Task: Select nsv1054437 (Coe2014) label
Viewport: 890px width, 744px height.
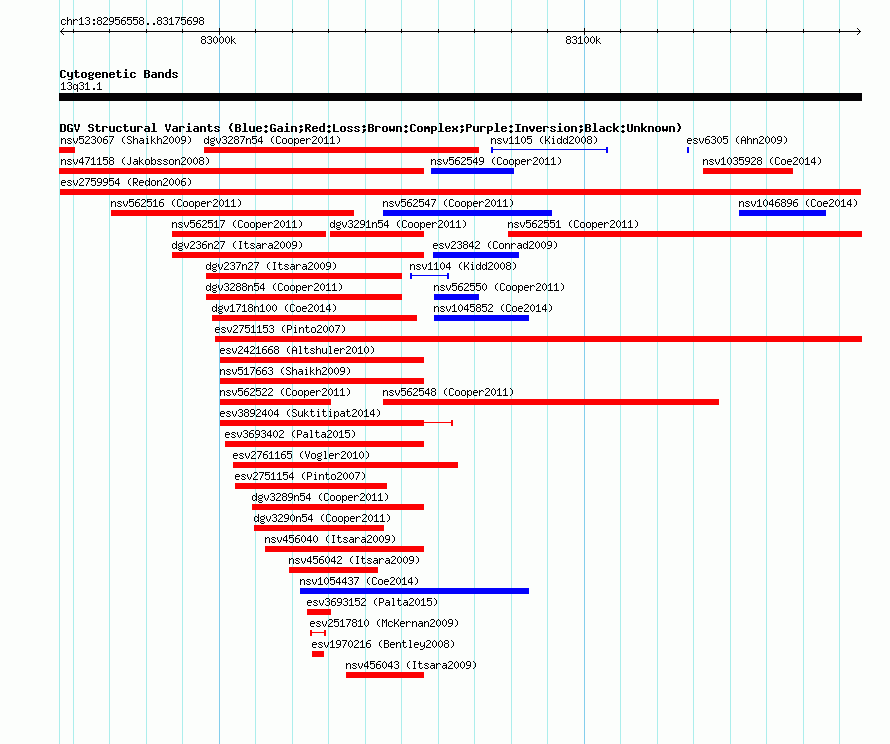Action: 359,581
